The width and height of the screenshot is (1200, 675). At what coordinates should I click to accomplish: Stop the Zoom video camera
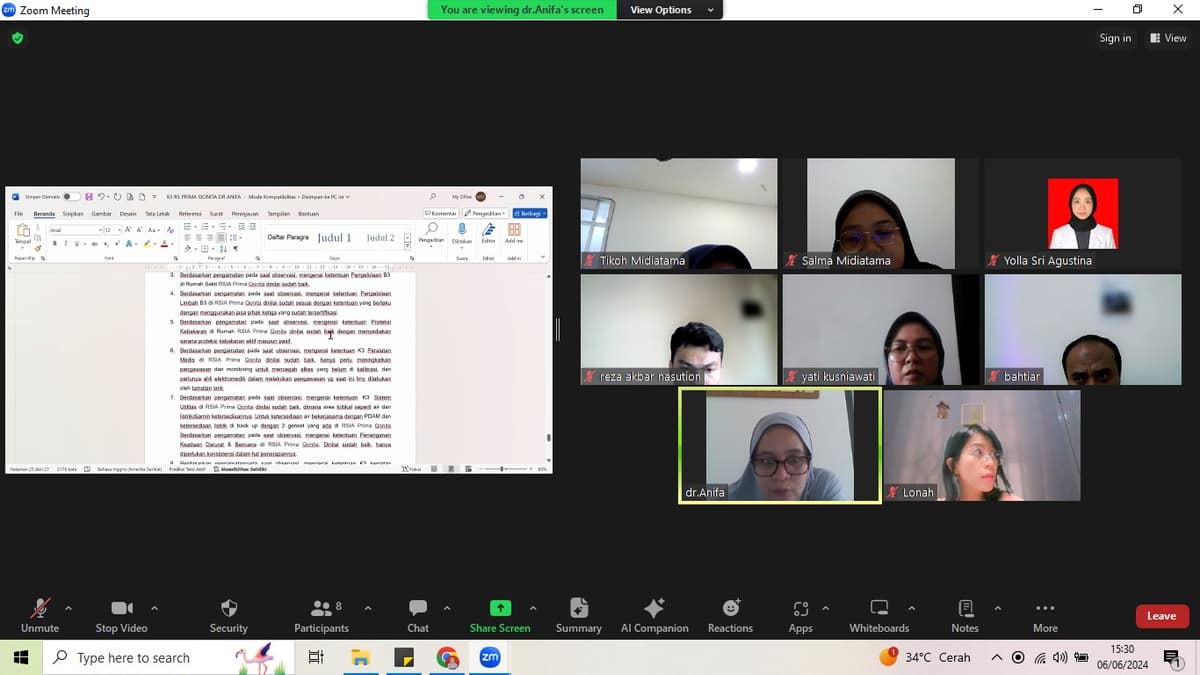tap(122, 616)
